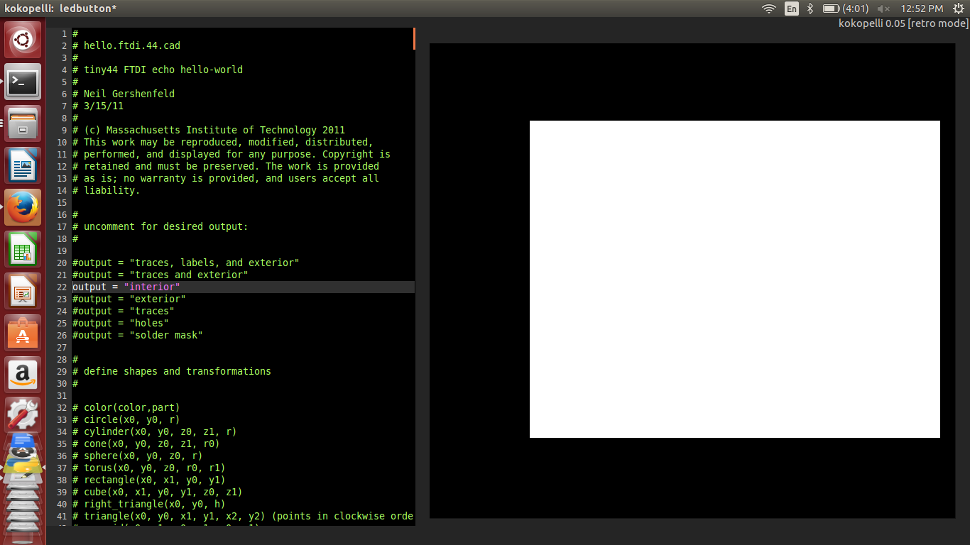Launch Terminal from the dock
The width and height of the screenshot is (970, 545).
23,82
